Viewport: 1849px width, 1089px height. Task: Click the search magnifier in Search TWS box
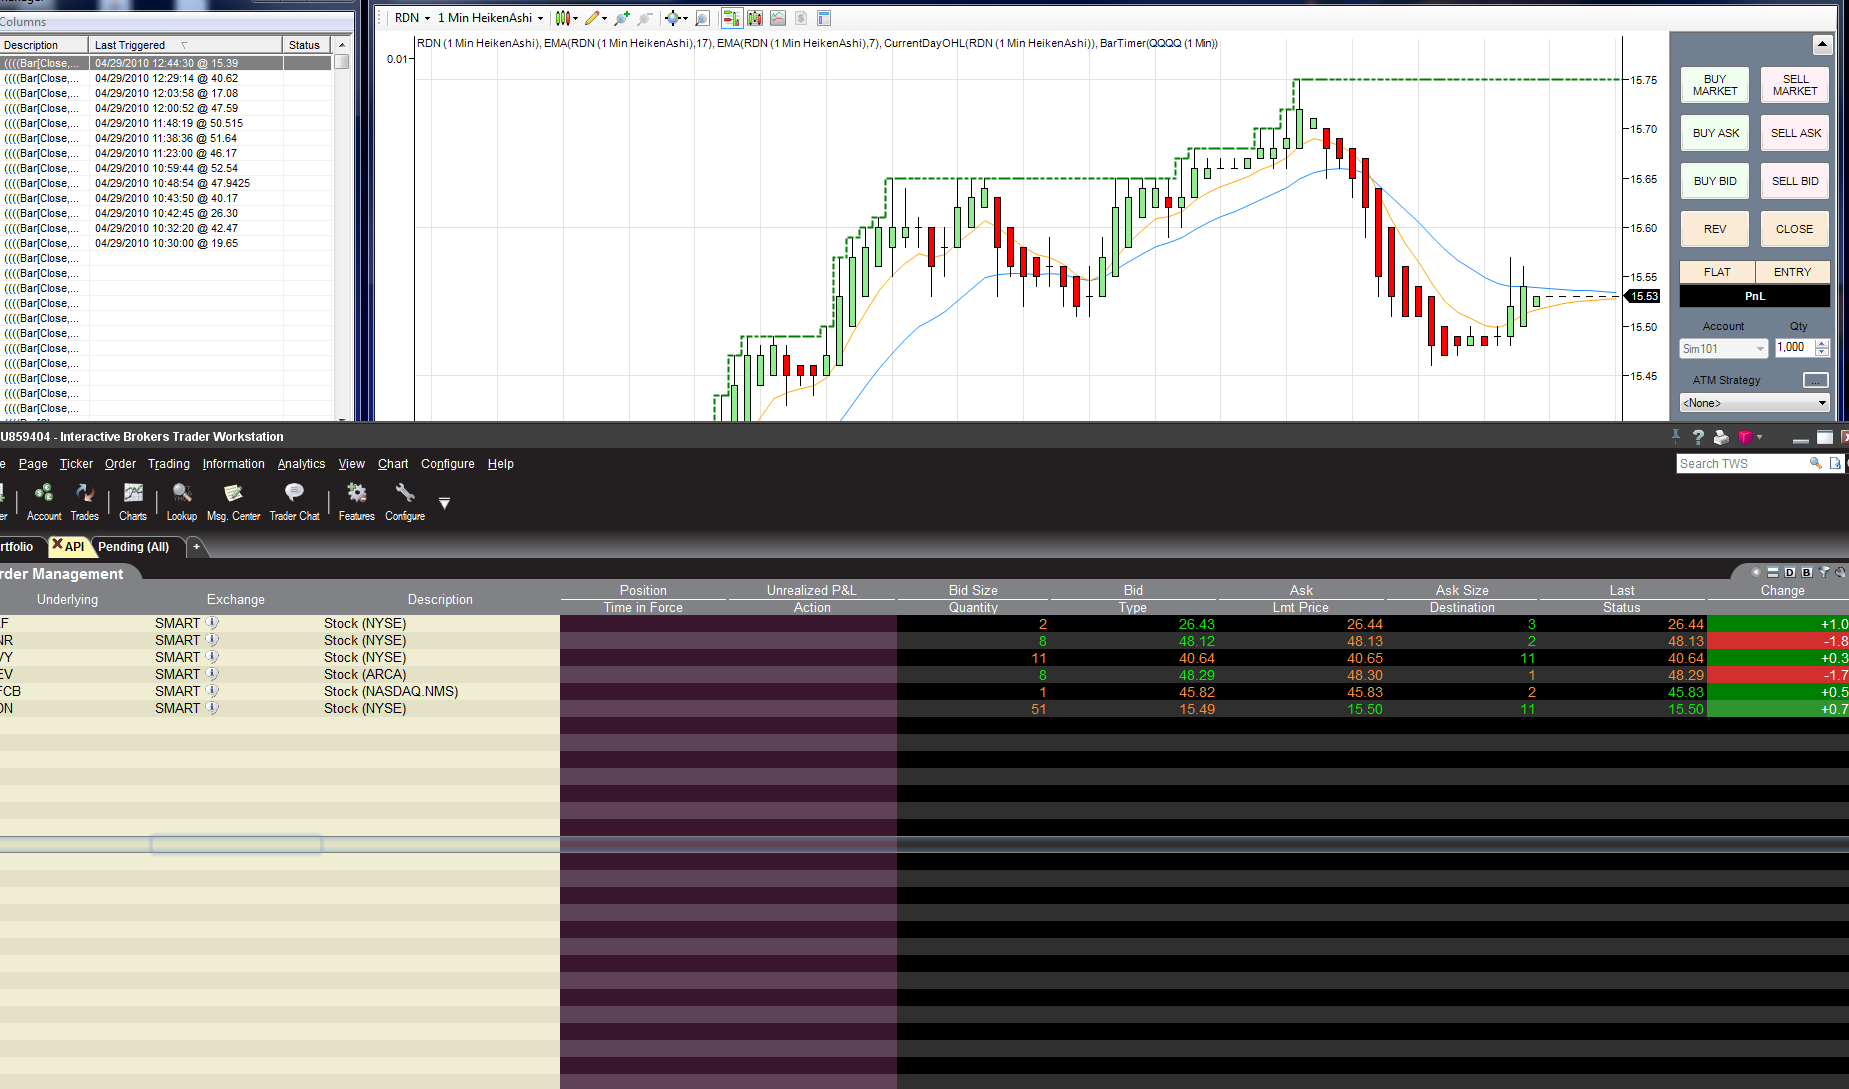click(x=1816, y=463)
